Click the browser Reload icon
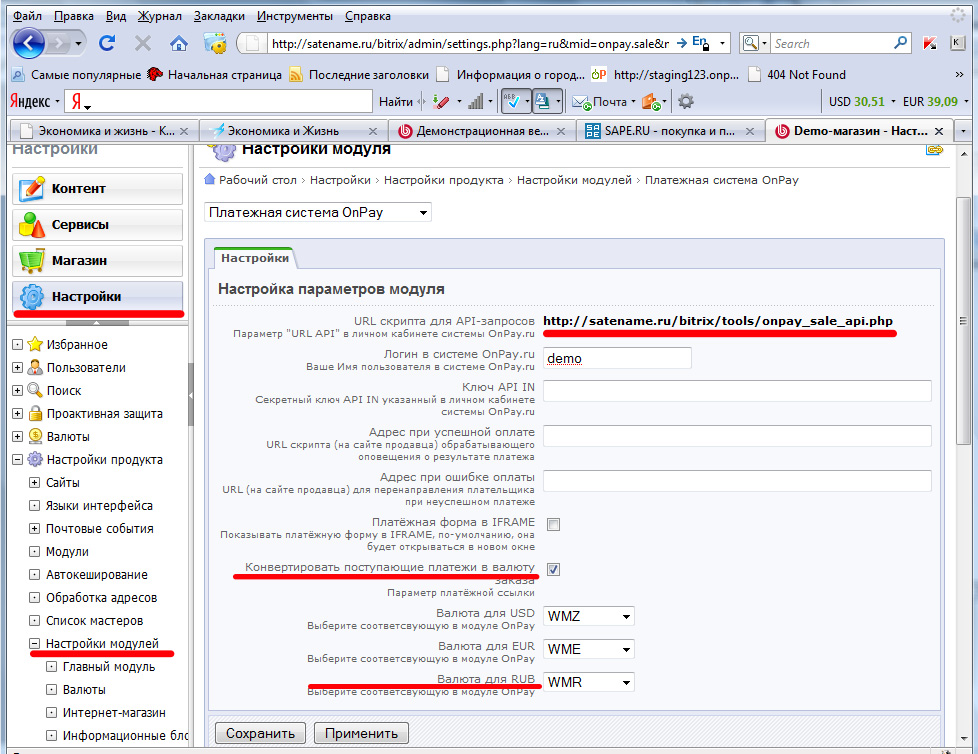Screen dimensions: 978x754 point(107,43)
